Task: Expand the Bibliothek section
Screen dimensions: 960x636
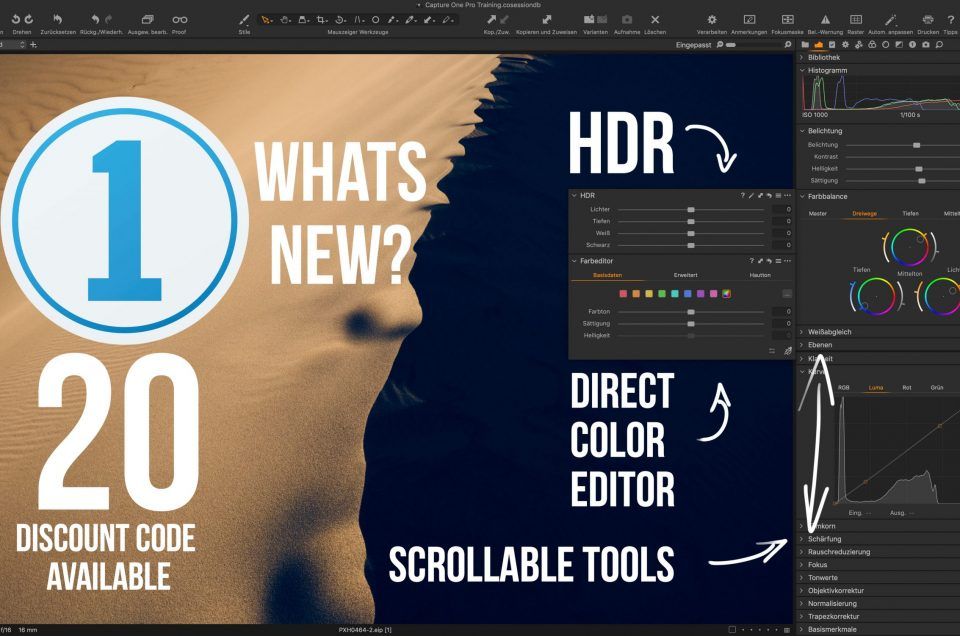Action: pyautogui.click(x=801, y=57)
